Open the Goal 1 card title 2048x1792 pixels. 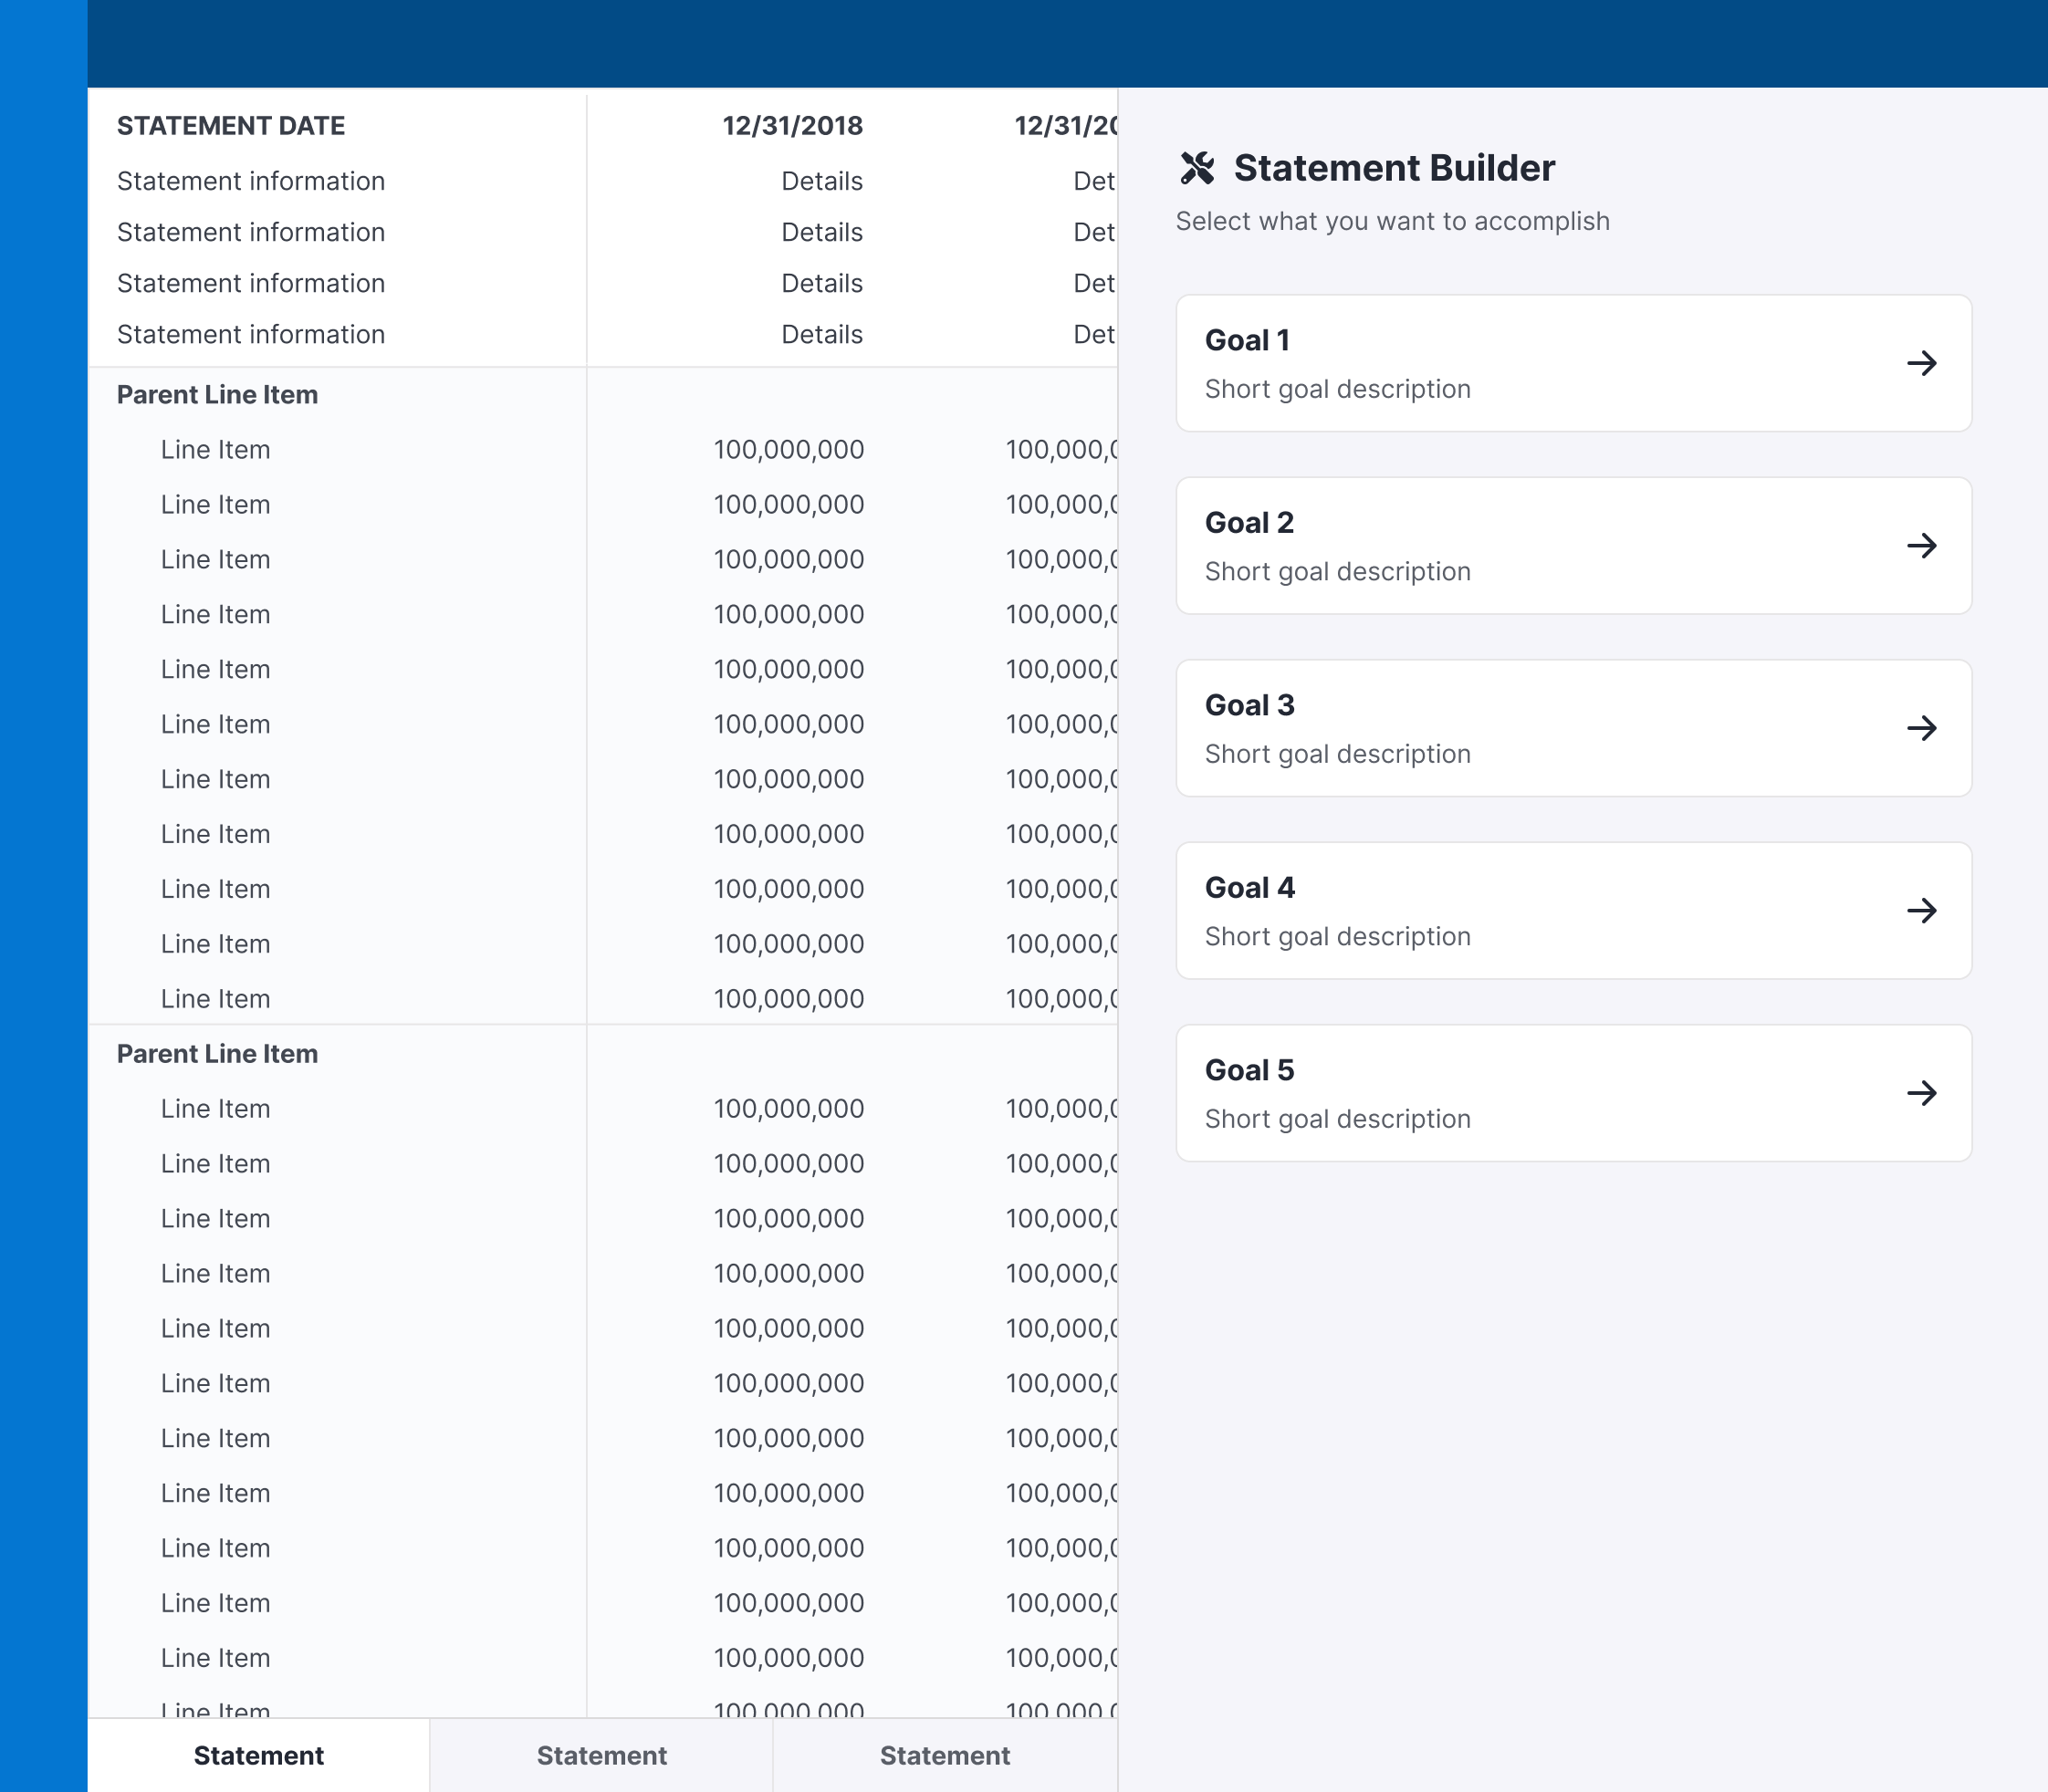pyautogui.click(x=1246, y=340)
